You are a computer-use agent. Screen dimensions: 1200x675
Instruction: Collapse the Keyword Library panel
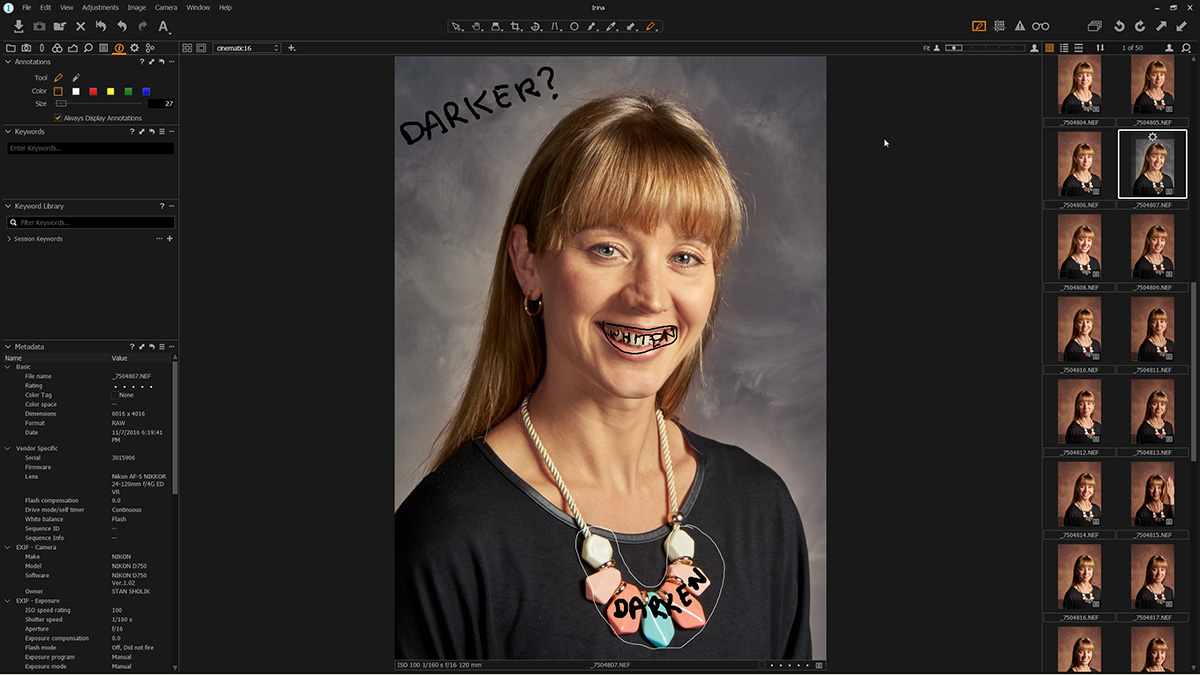pyautogui.click(x=9, y=206)
